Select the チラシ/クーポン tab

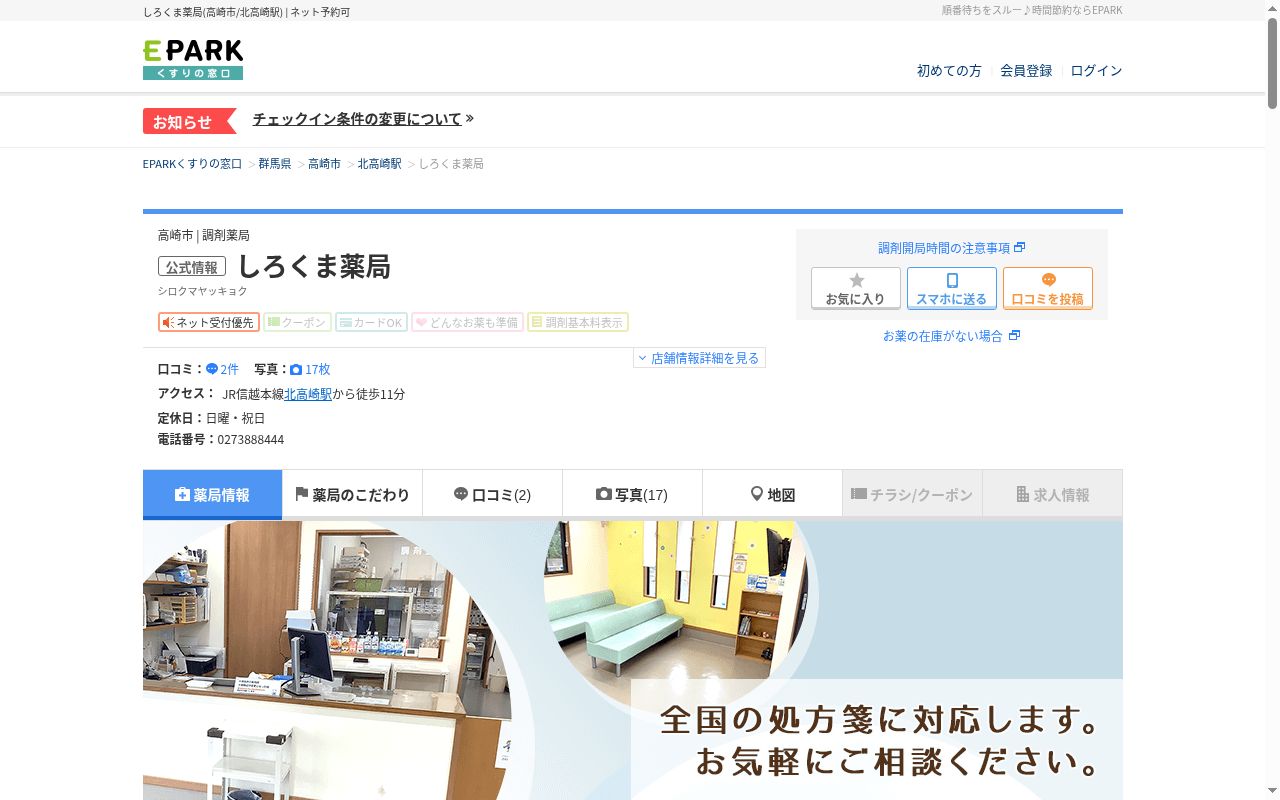912,495
